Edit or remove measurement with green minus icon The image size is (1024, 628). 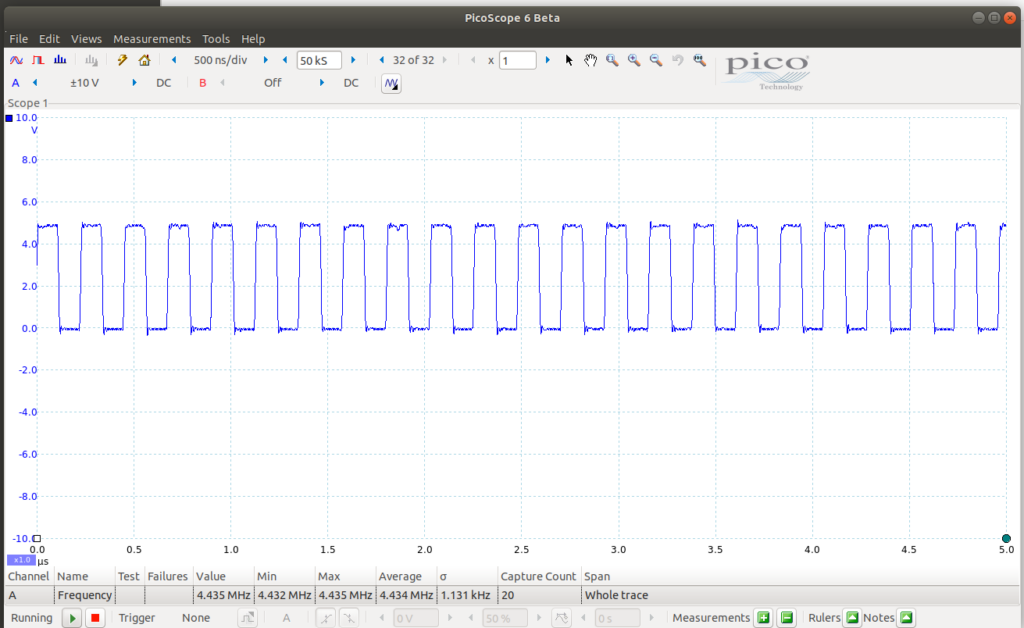787,618
